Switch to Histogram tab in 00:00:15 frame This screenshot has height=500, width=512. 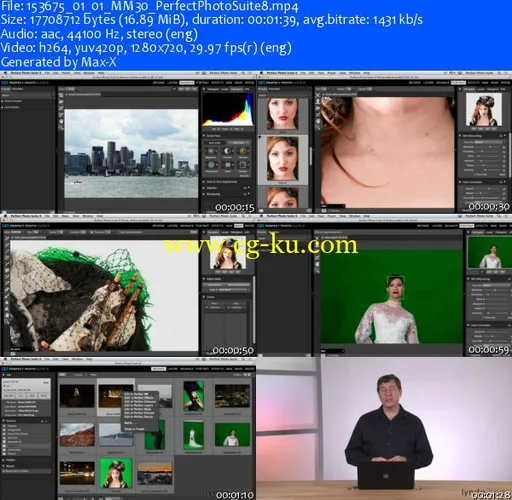click(x=237, y=89)
